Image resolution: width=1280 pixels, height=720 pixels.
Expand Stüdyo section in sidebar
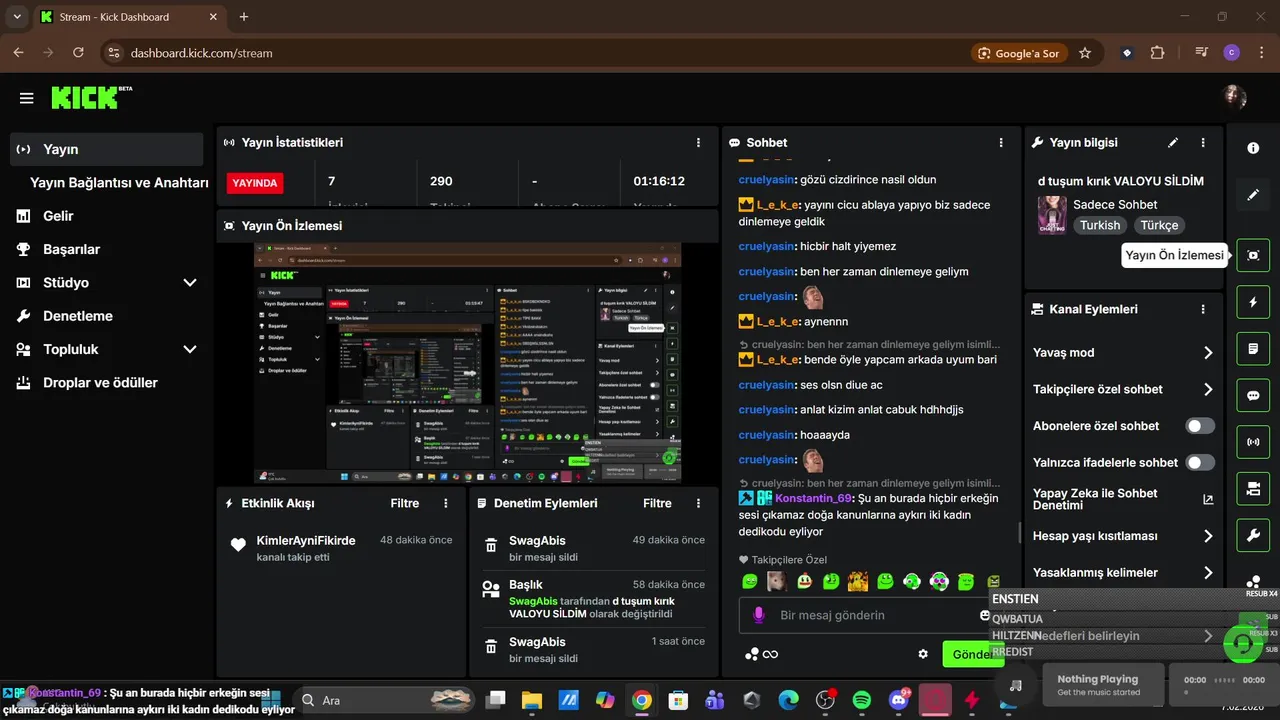pyautogui.click(x=190, y=283)
